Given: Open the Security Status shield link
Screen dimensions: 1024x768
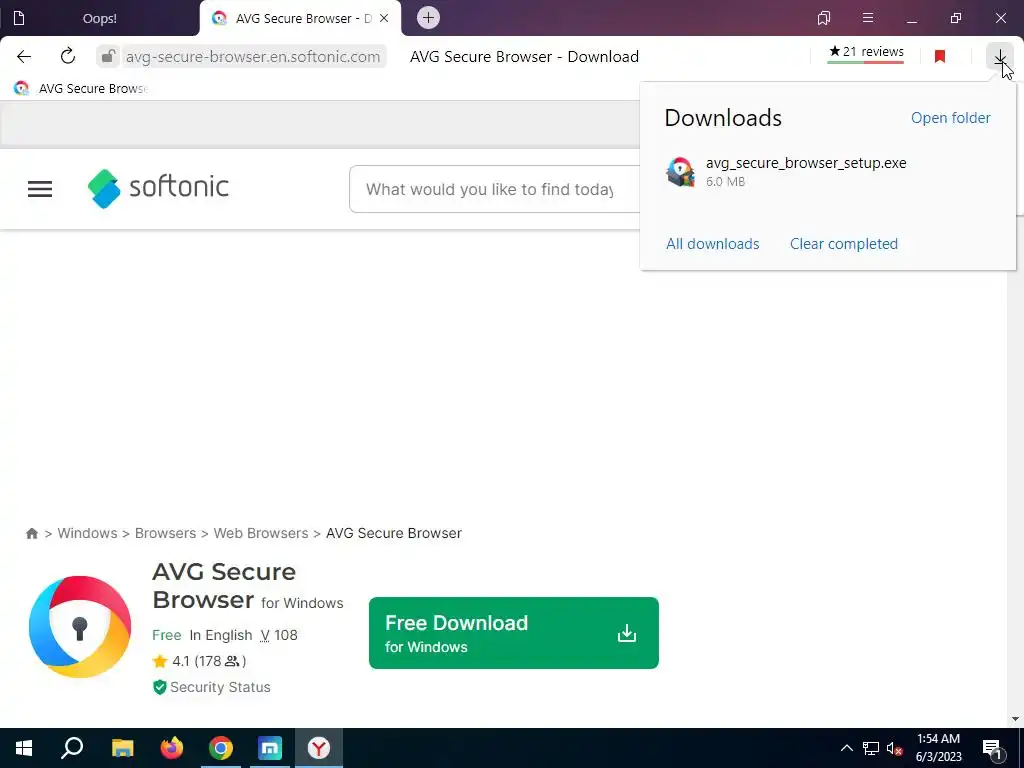Looking at the screenshot, I should (x=211, y=687).
